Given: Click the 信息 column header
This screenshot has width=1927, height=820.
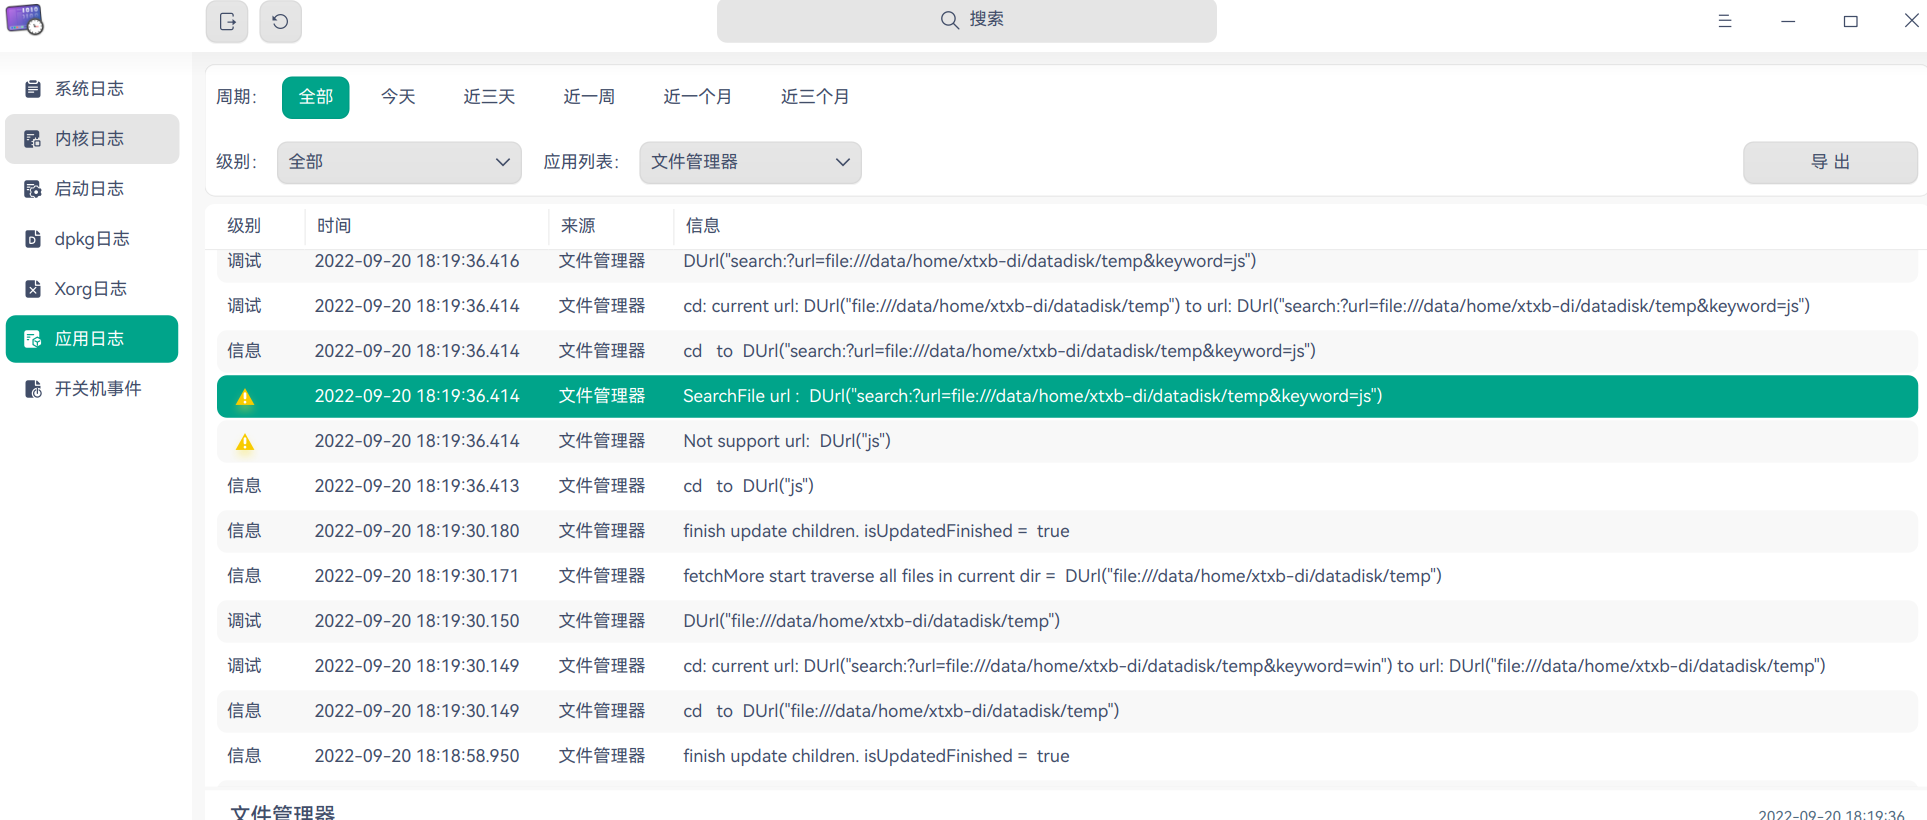Looking at the screenshot, I should [x=703, y=226].
